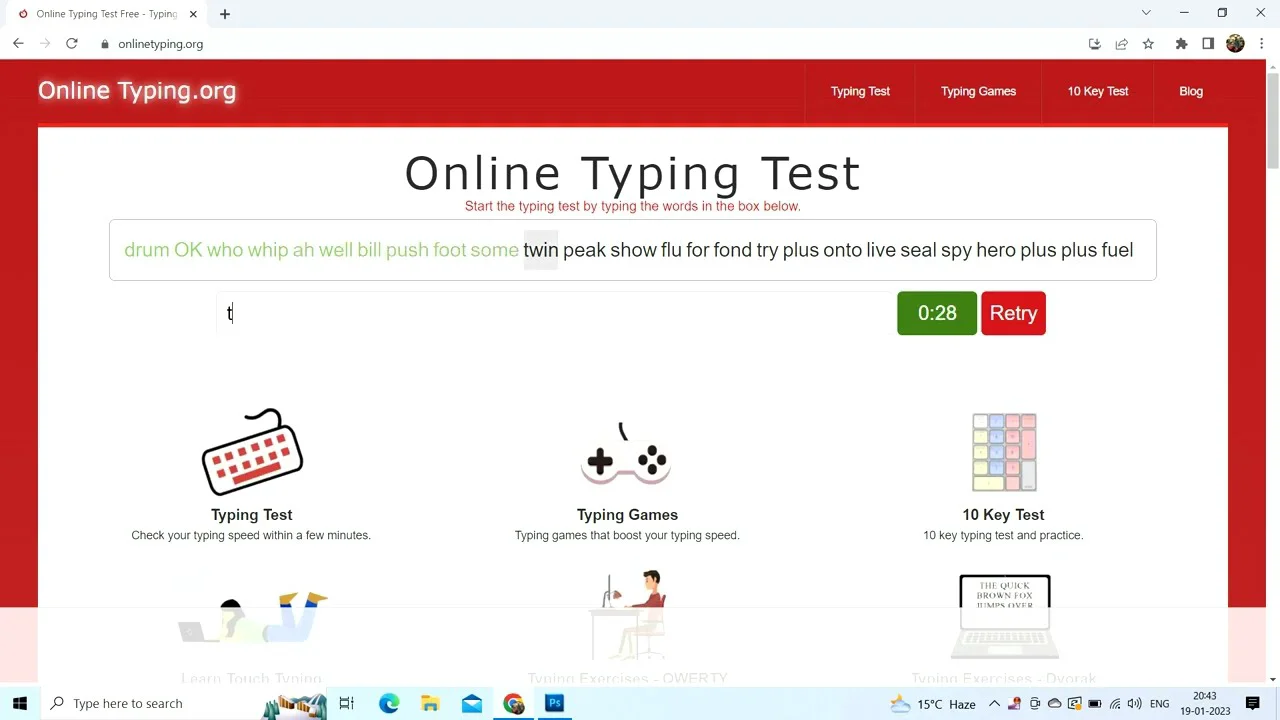Click the install app icon in address bar
The image size is (1280, 720).
(x=1094, y=44)
